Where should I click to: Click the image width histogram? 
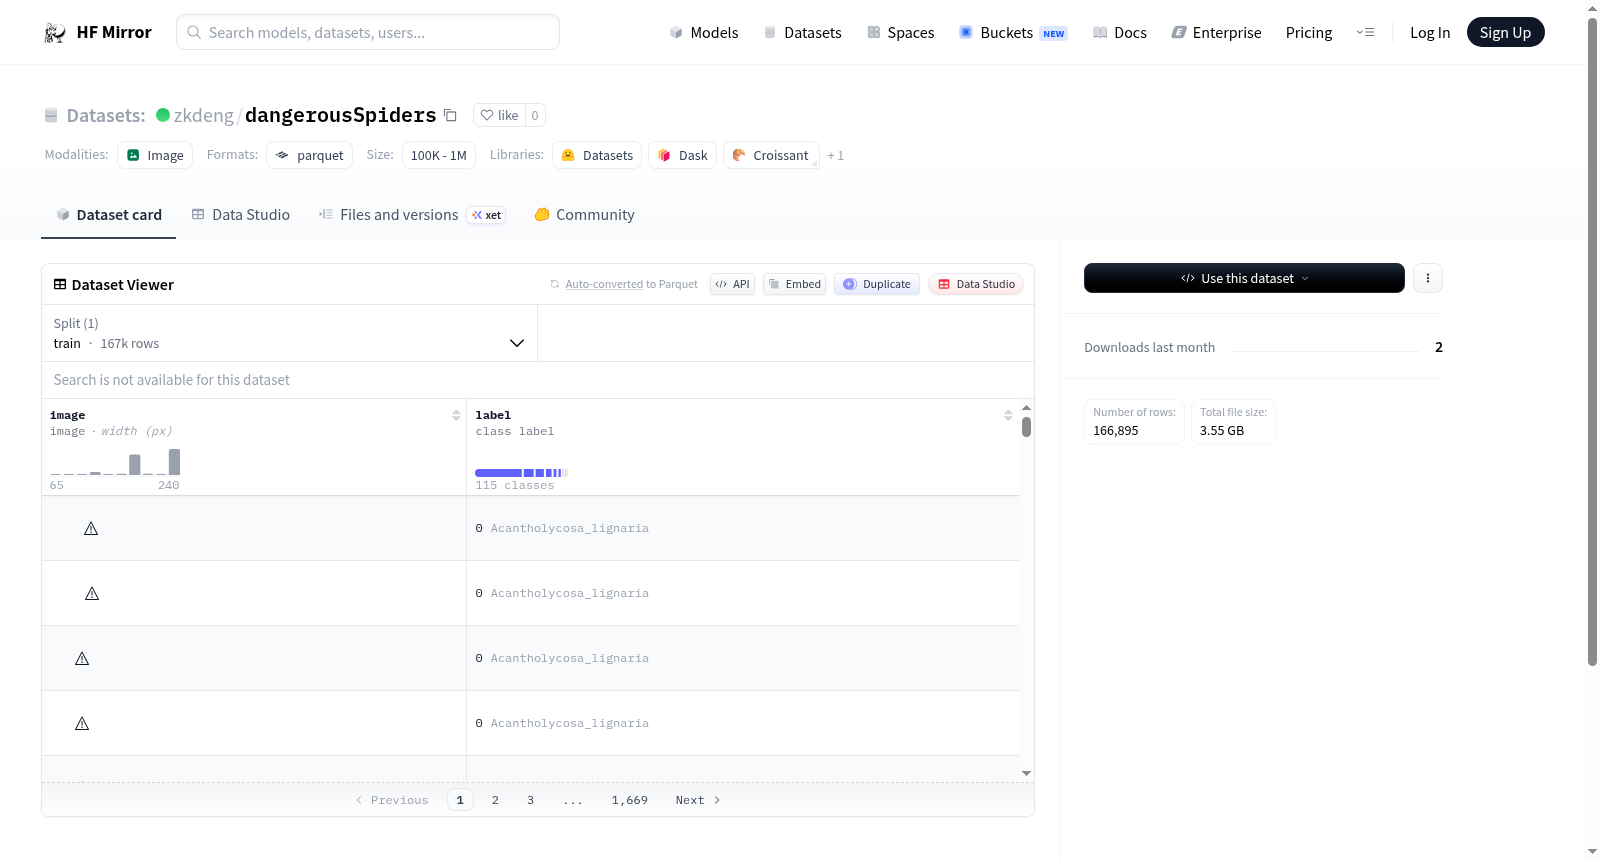115,461
